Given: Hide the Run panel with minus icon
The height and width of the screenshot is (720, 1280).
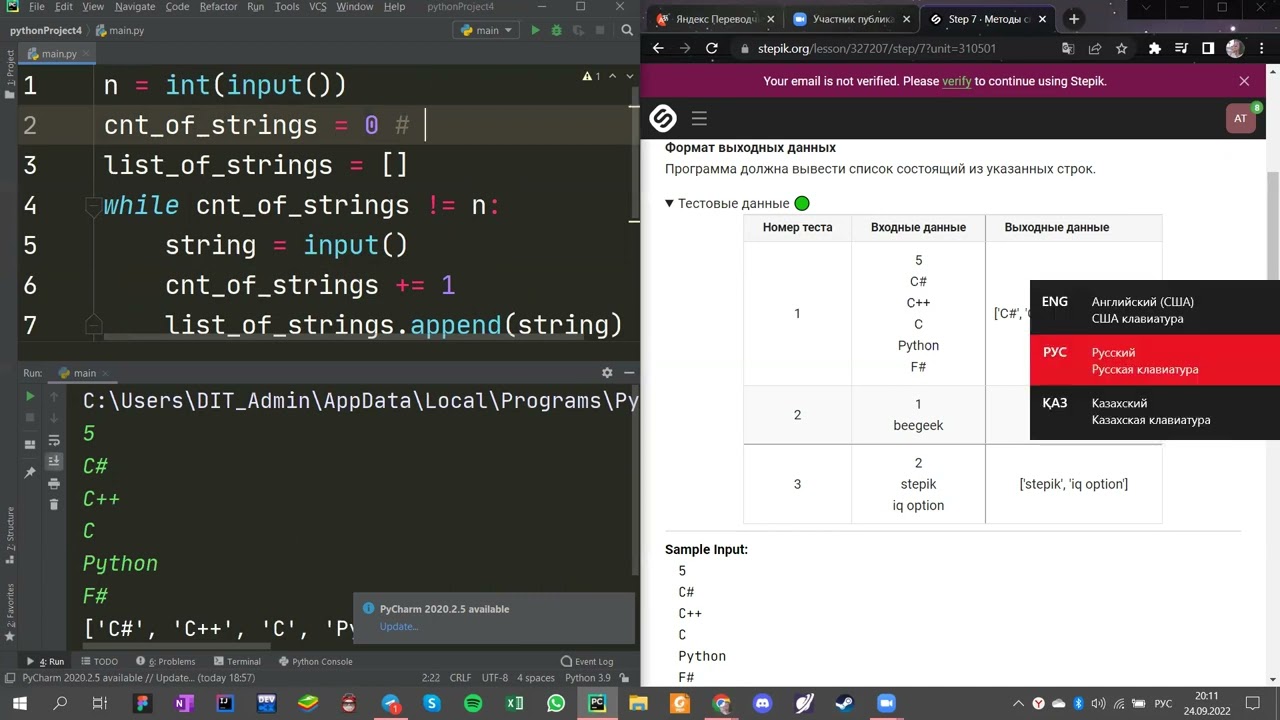Looking at the screenshot, I should (629, 373).
